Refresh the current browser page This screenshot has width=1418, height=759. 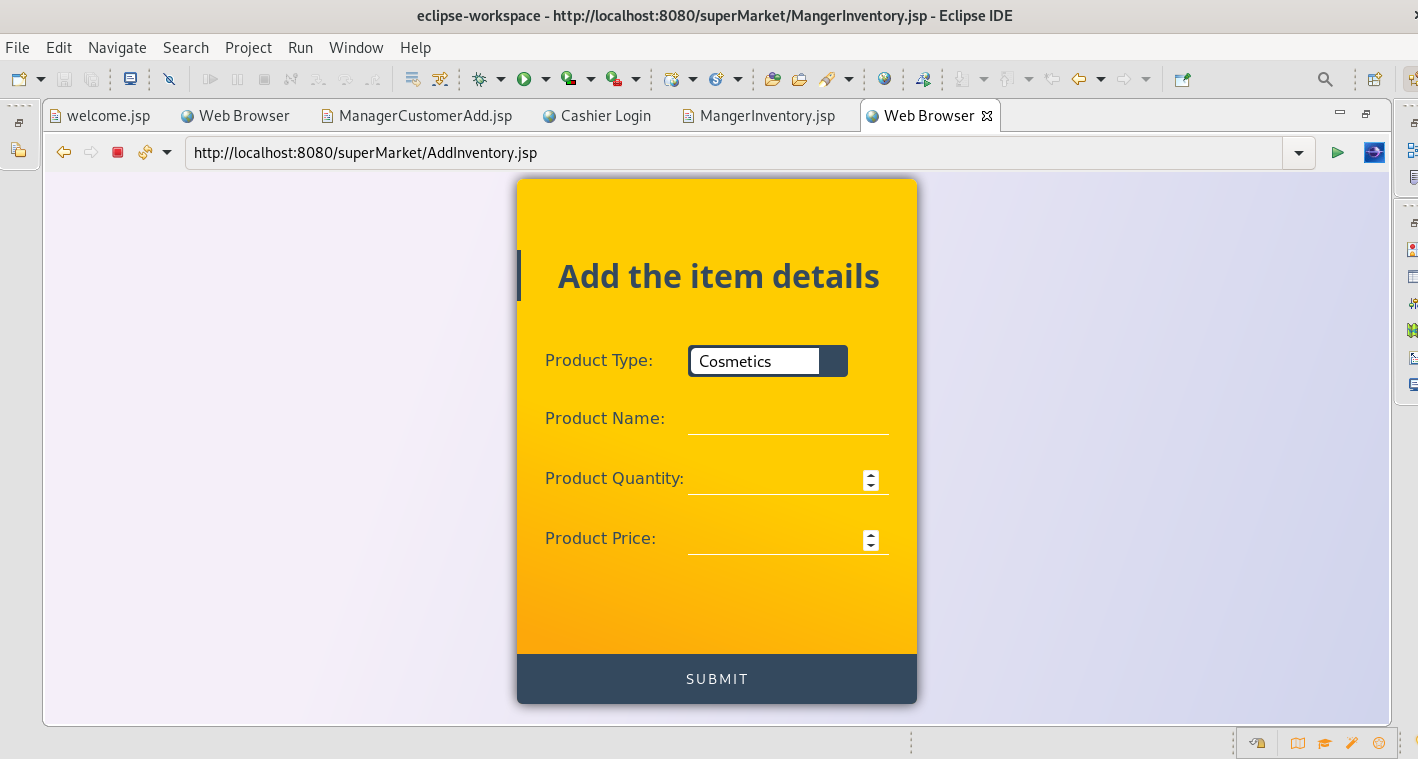pos(144,152)
